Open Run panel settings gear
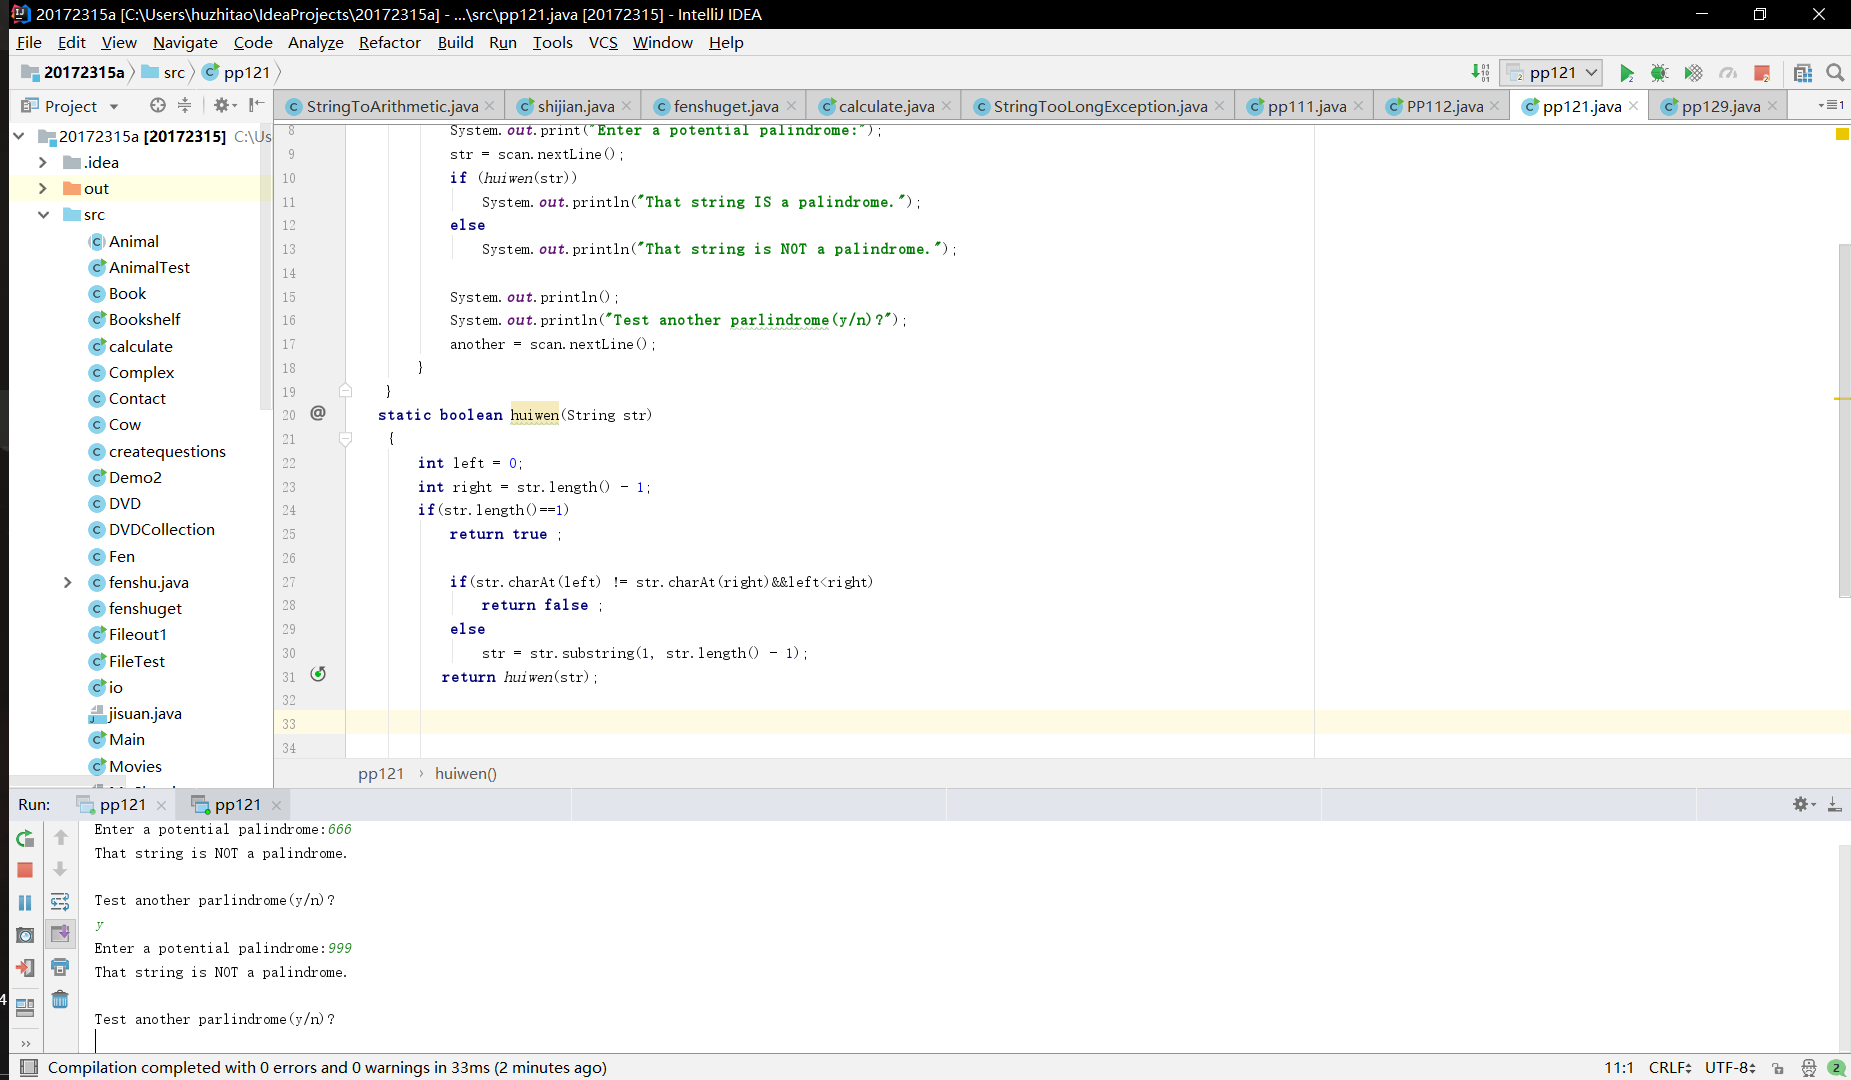Image resolution: width=1851 pixels, height=1080 pixels. [1803, 804]
